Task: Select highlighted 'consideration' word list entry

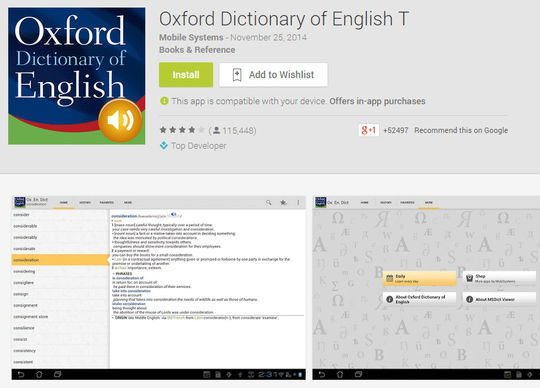Action: pyautogui.click(x=60, y=260)
